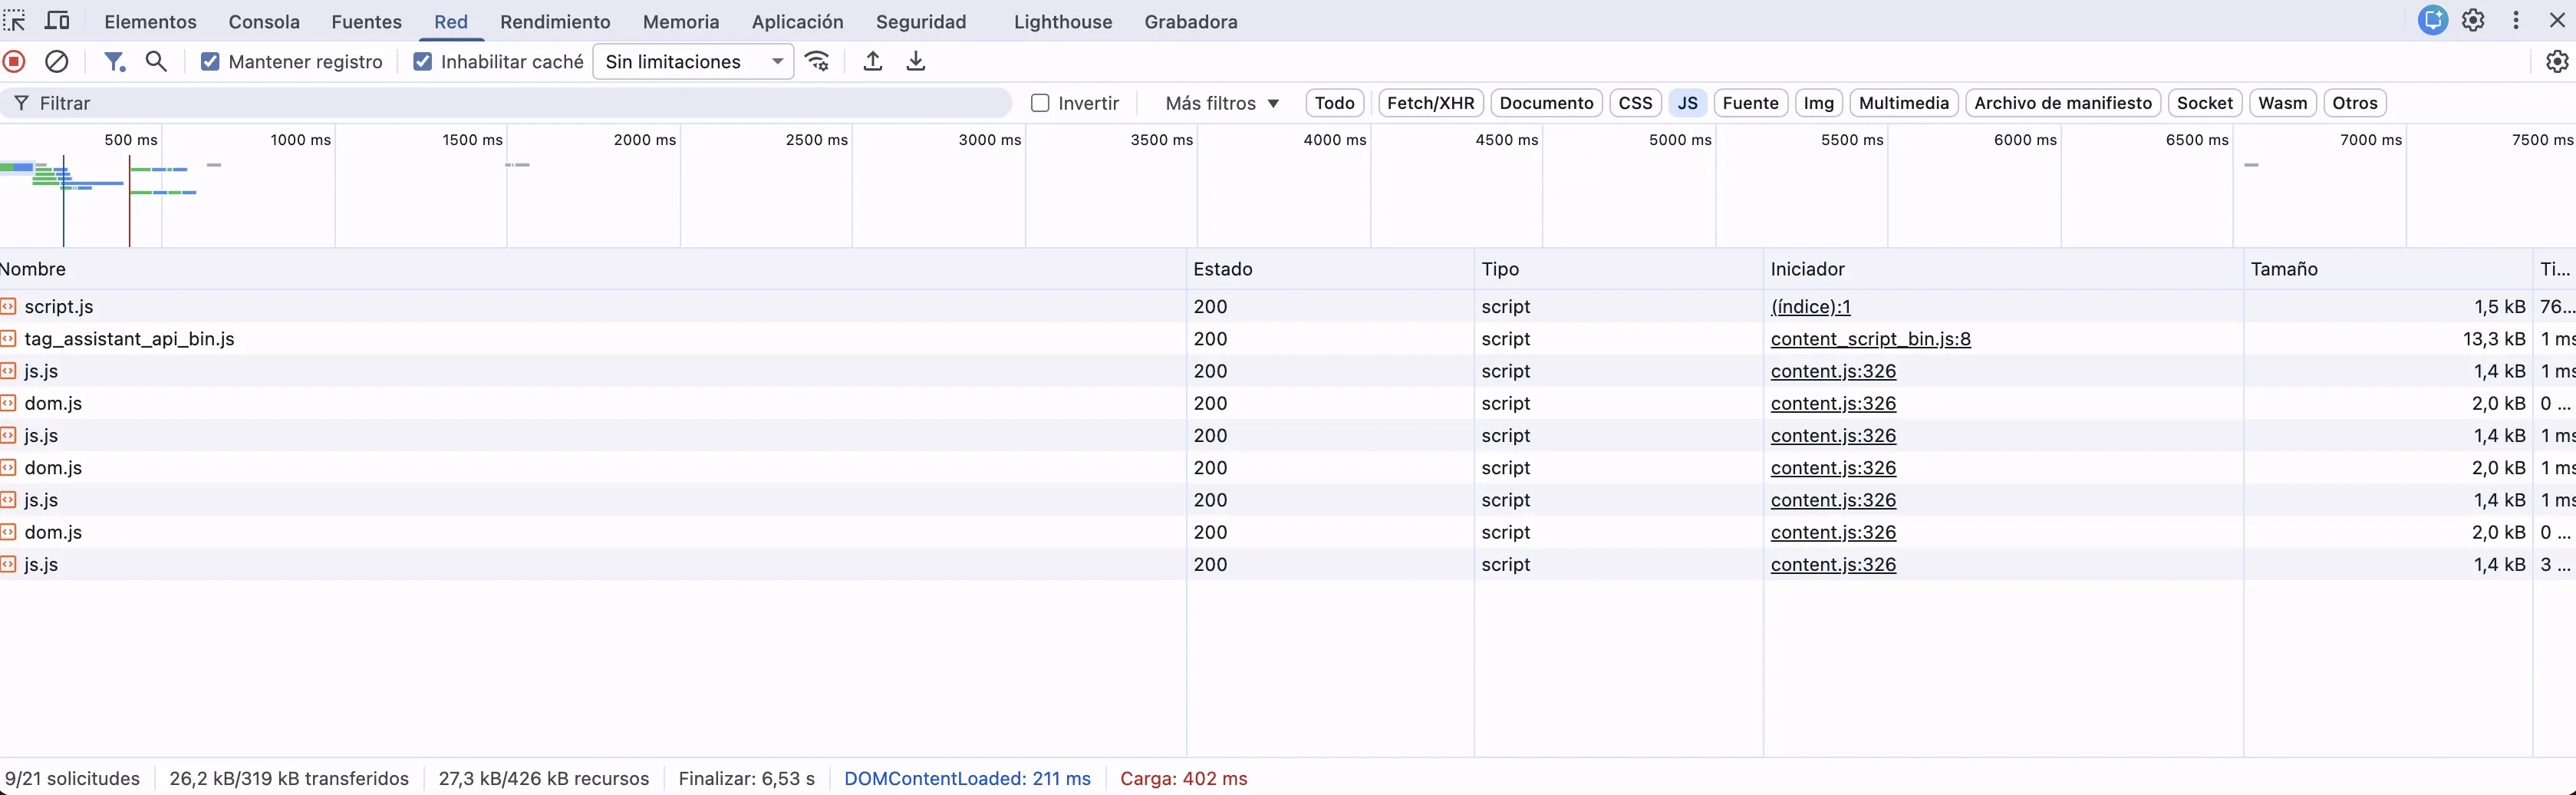
Task: Select the Fetch/XHR filter
Action: pyautogui.click(x=1430, y=103)
